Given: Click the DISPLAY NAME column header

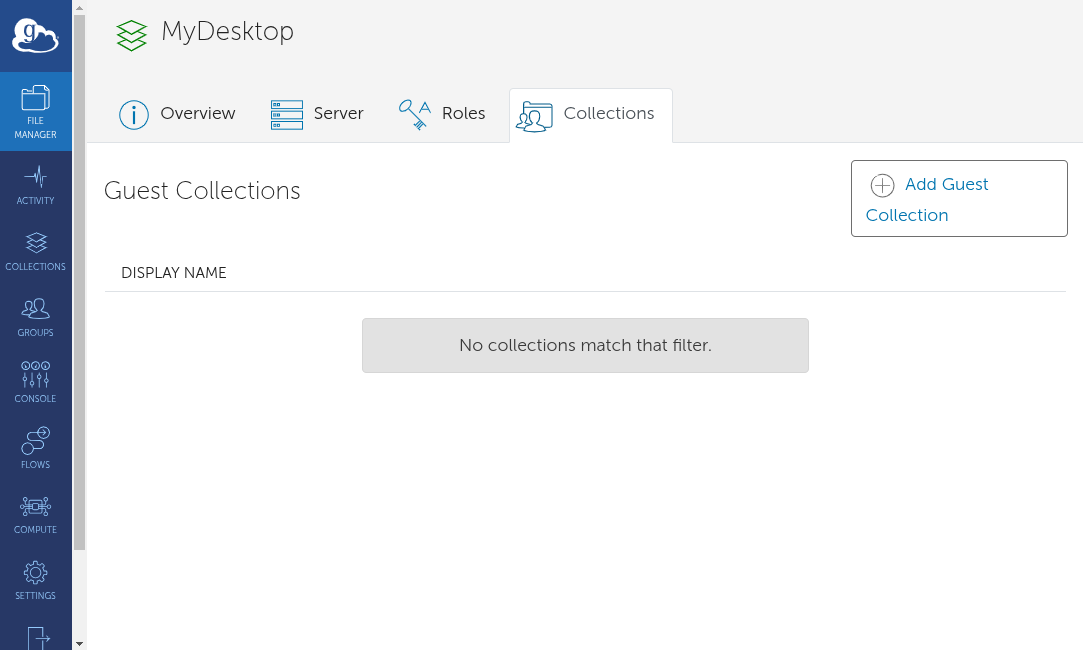Looking at the screenshot, I should pyautogui.click(x=174, y=273).
